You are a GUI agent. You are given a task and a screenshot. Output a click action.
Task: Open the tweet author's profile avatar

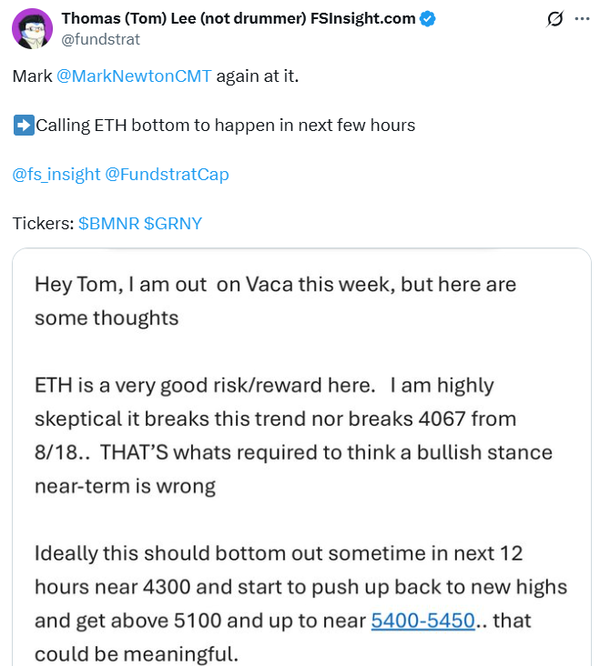[x=32, y=28]
